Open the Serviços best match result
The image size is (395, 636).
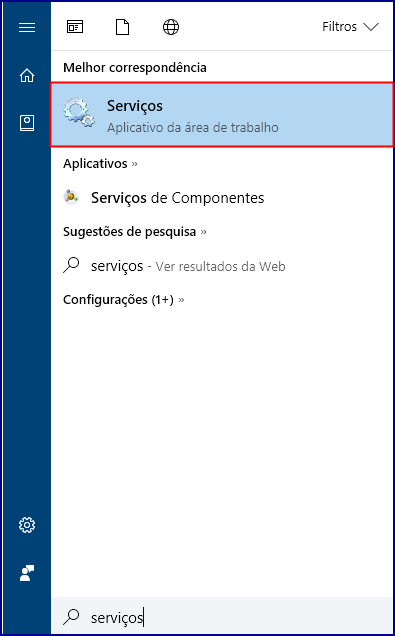click(x=222, y=114)
